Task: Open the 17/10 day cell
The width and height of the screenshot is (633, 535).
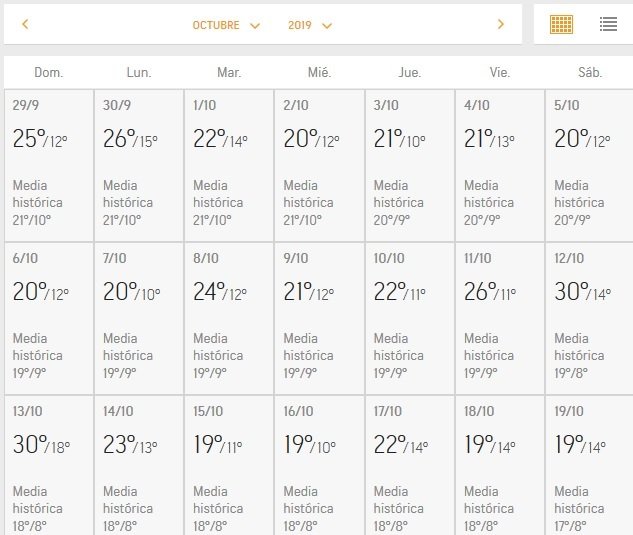Action: 410,466
